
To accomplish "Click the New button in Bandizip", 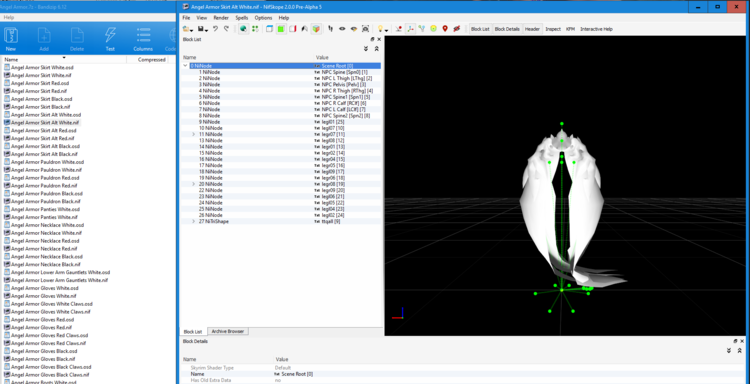I will point(11,40).
